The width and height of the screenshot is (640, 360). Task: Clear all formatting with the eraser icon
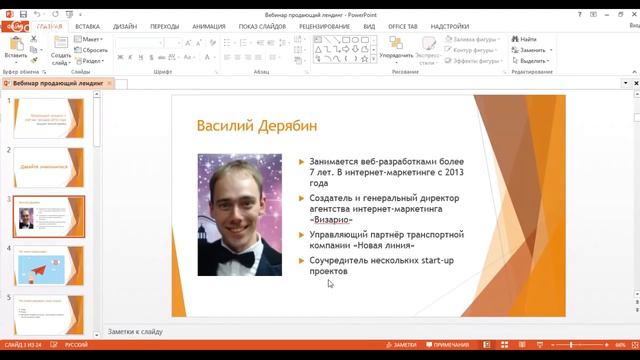point(212,43)
